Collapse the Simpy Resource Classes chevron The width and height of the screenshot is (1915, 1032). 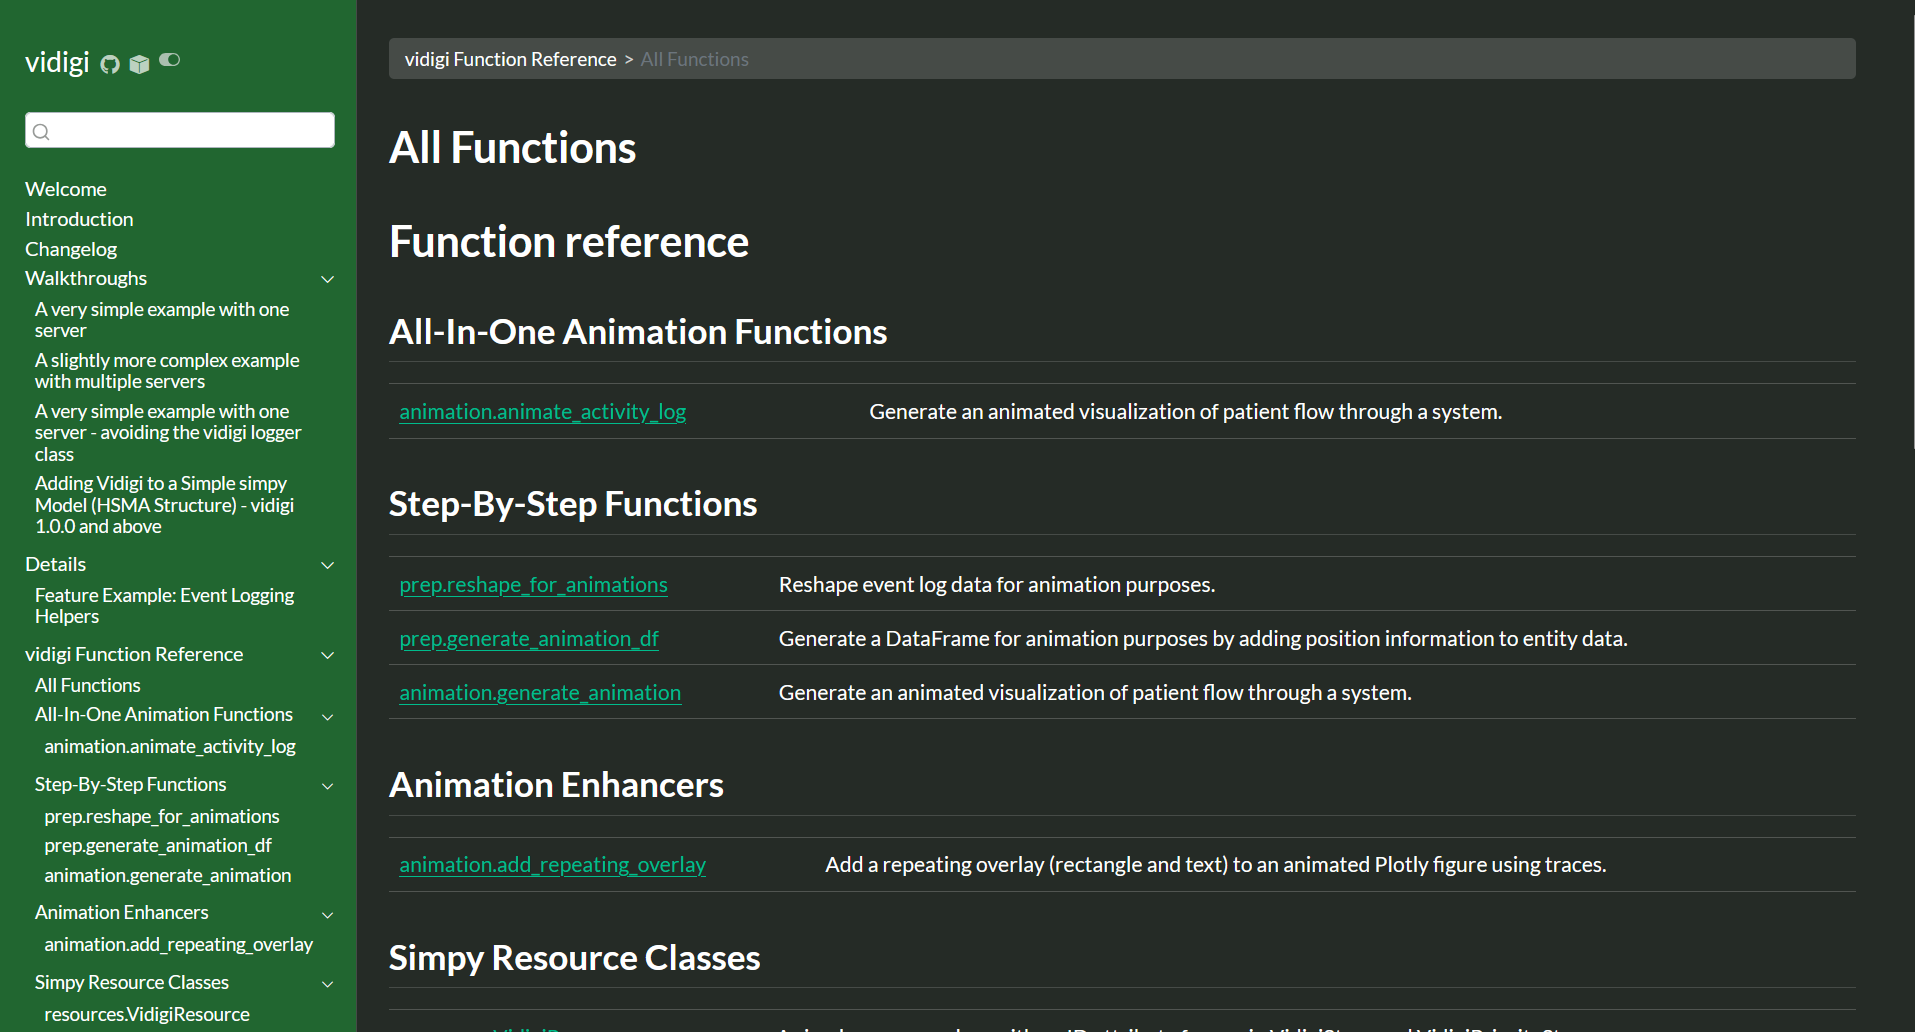click(x=327, y=983)
